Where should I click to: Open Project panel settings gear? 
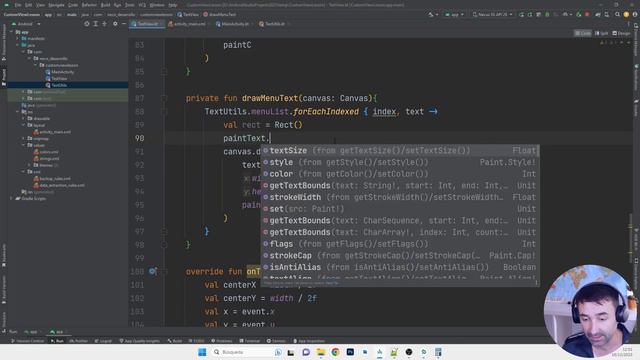coord(115,24)
